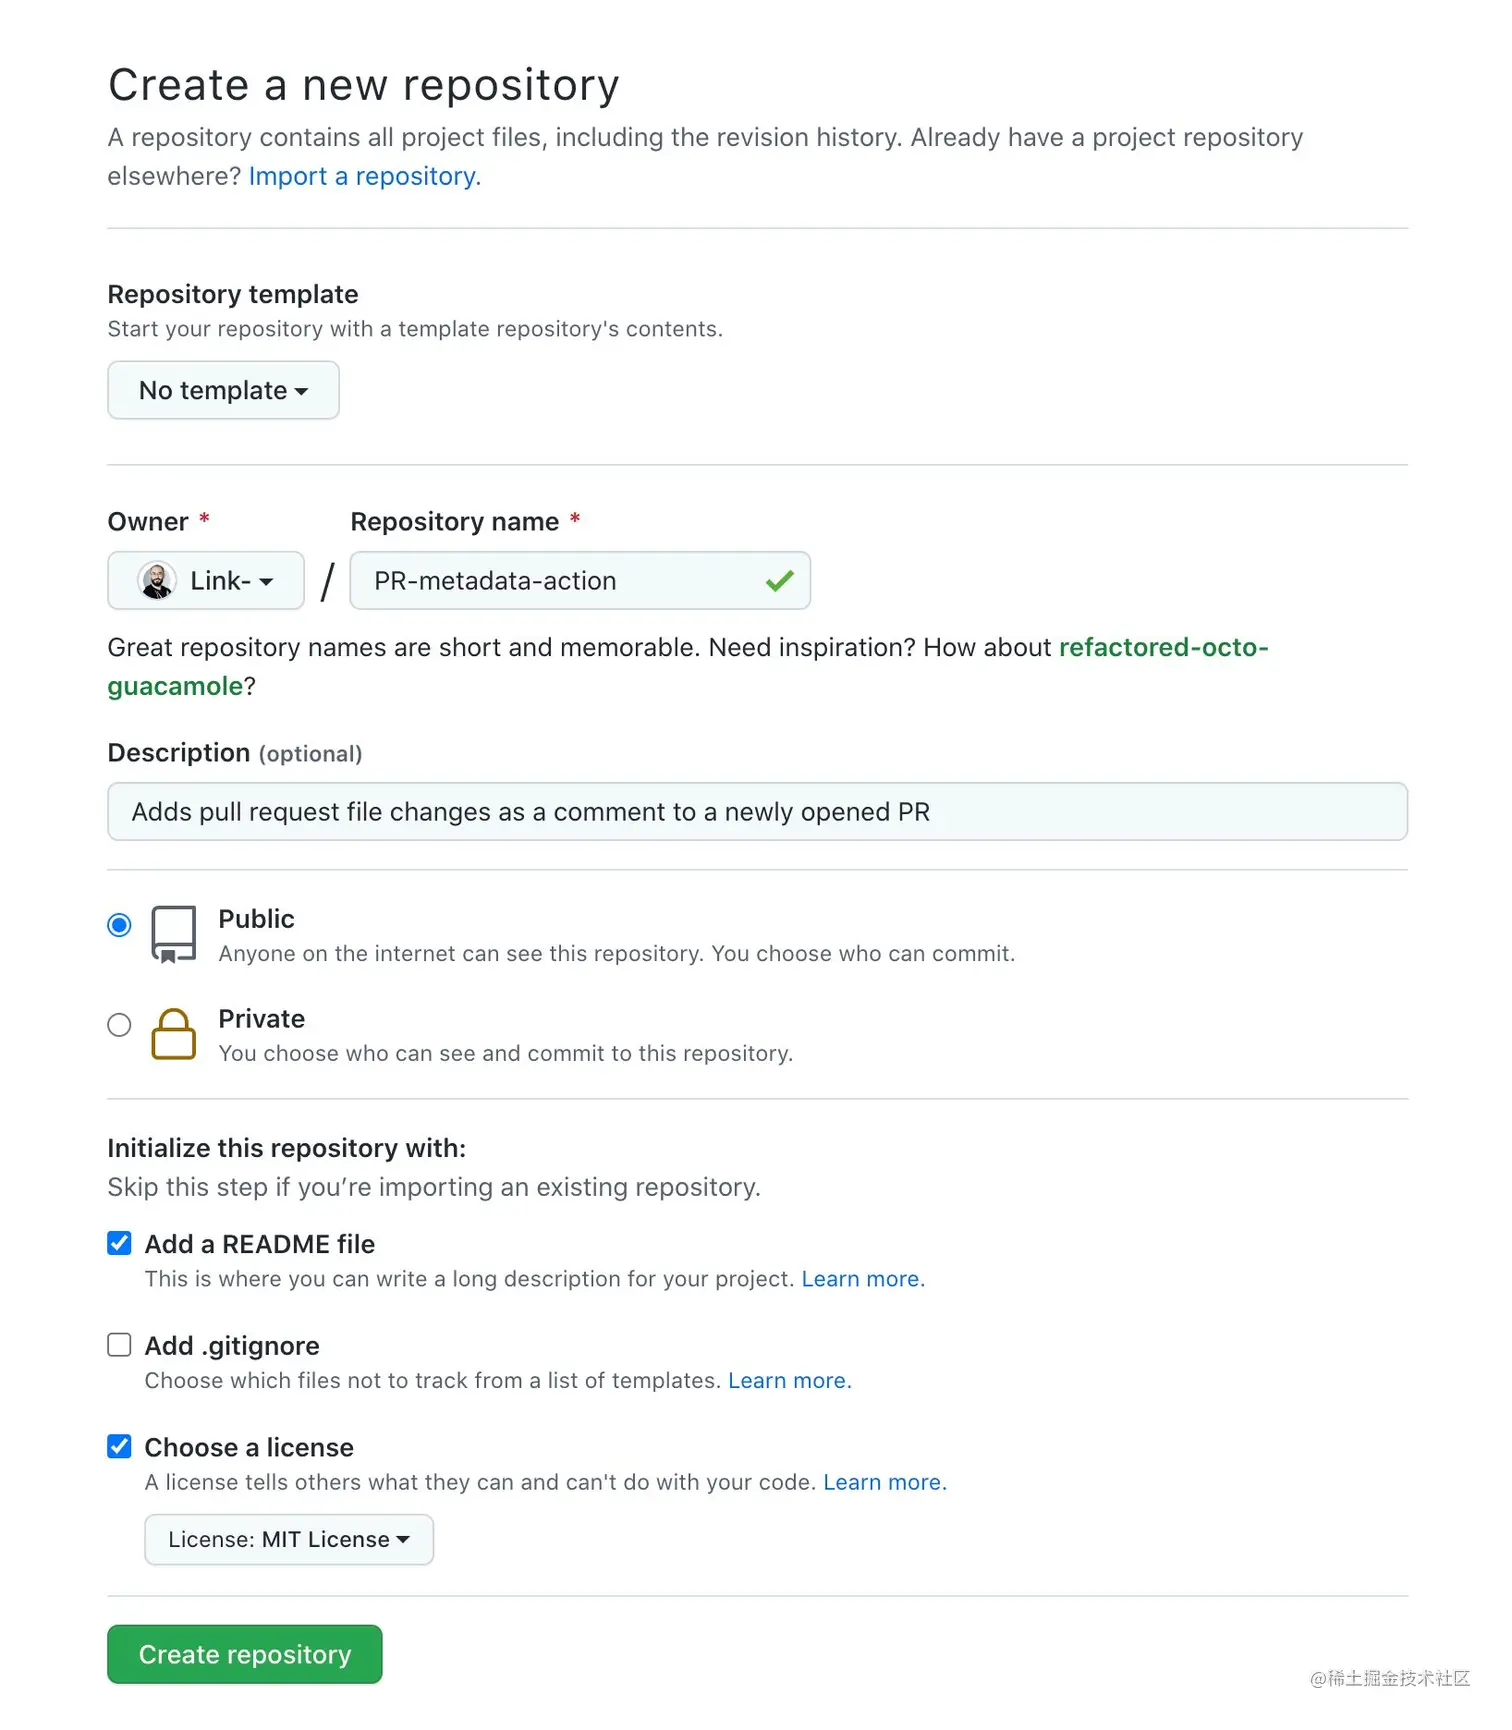Image resolution: width=1512 pixels, height=1730 pixels.
Task: Select the Private radio button
Action: [x=119, y=1025]
